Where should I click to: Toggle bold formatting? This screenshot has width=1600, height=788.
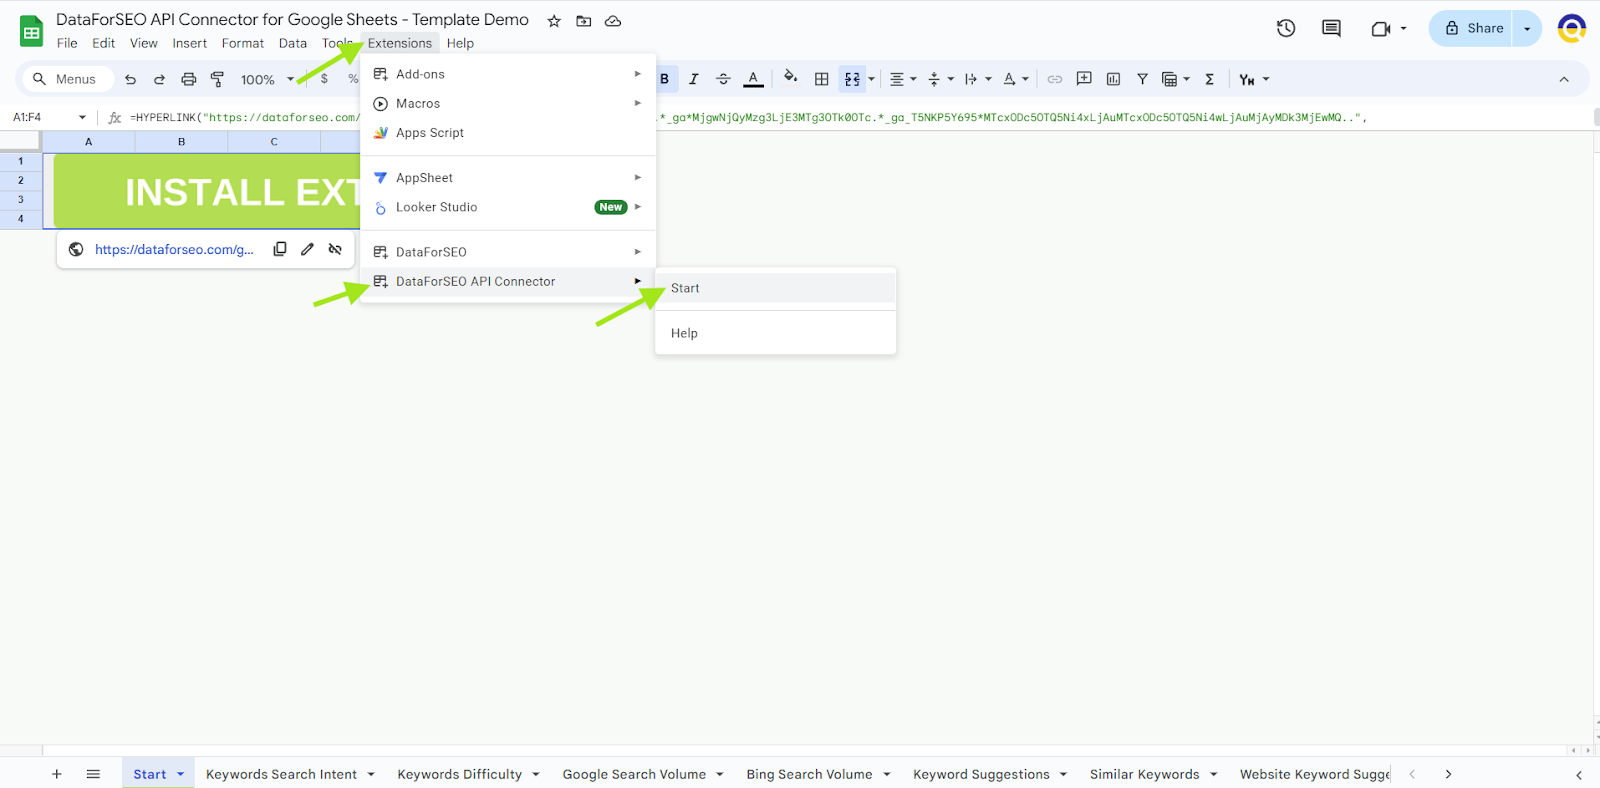[x=664, y=79]
